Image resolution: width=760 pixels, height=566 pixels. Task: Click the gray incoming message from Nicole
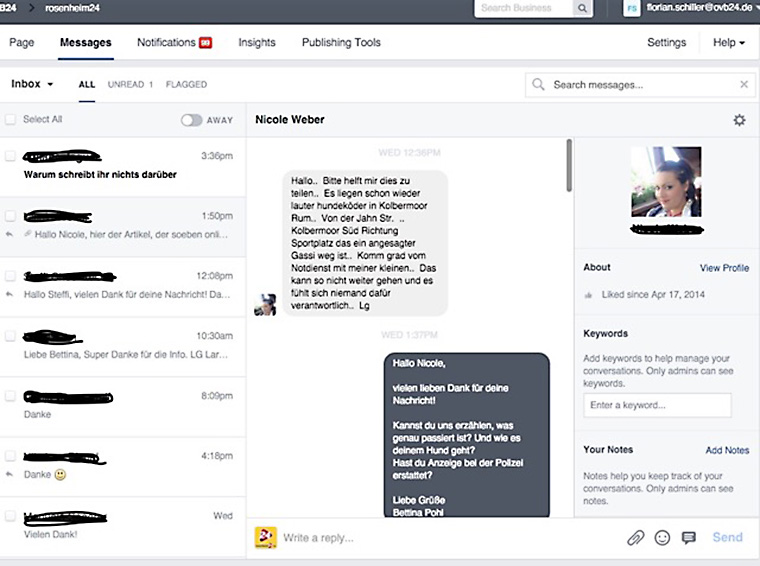click(365, 243)
